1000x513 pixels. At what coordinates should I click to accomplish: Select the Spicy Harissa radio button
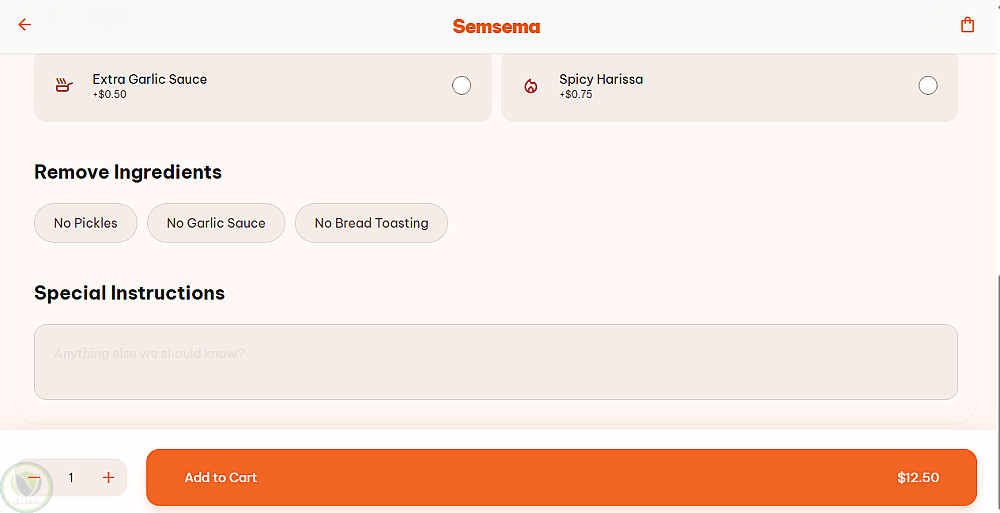pyautogui.click(x=928, y=86)
